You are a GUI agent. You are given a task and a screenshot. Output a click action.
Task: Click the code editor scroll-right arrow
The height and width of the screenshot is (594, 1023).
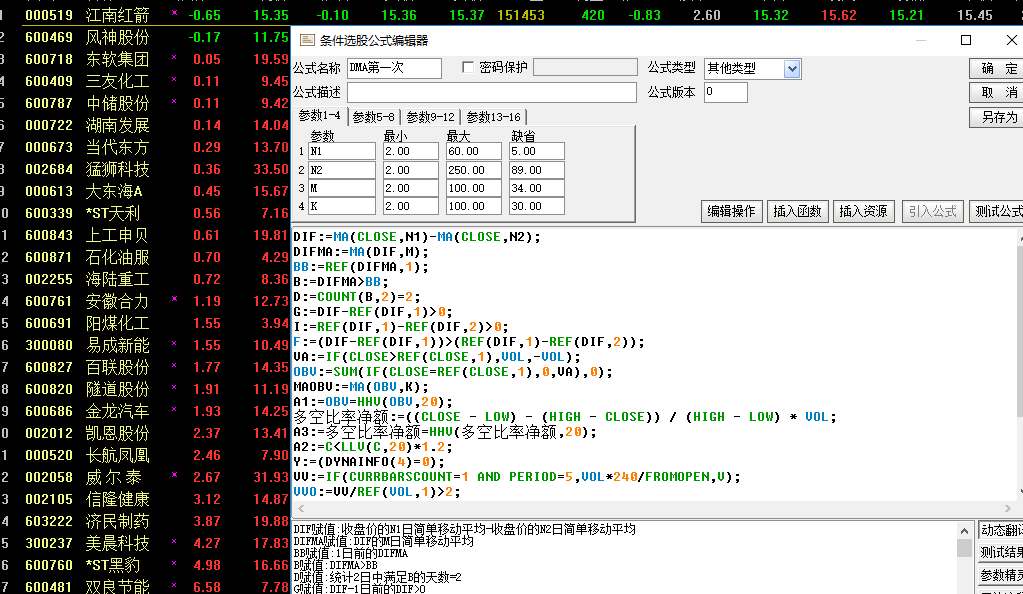tap(1007, 508)
